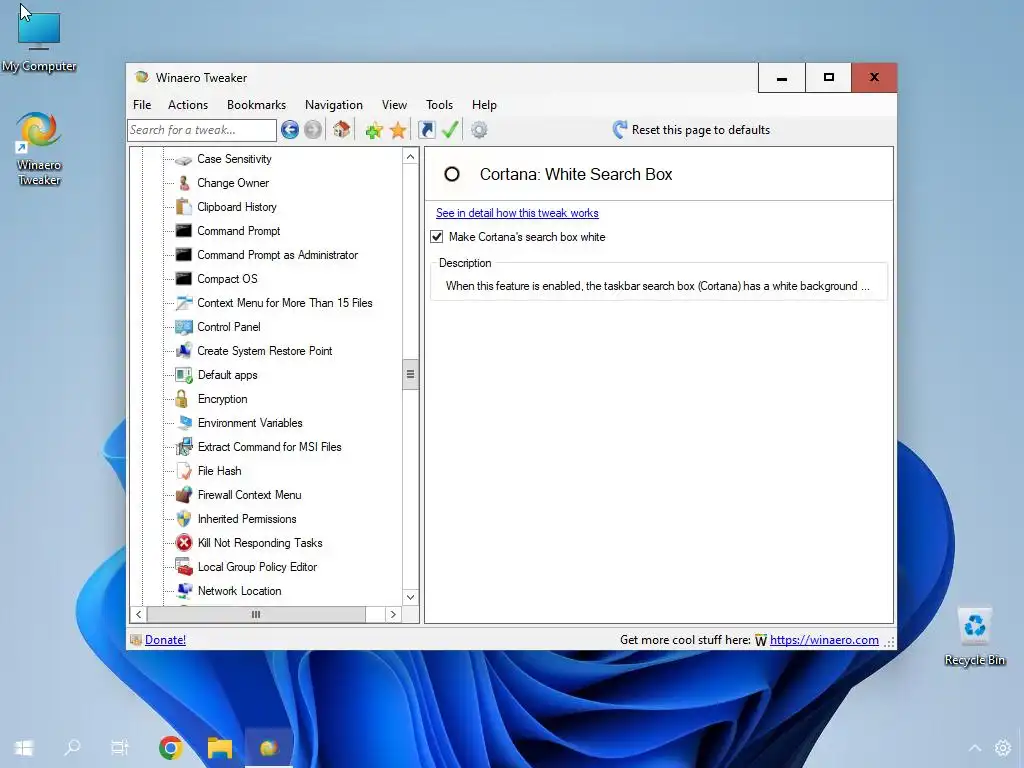Click the Inherited Permissions shield icon
The width and height of the screenshot is (1024, 768).
(x=184, y=519)
